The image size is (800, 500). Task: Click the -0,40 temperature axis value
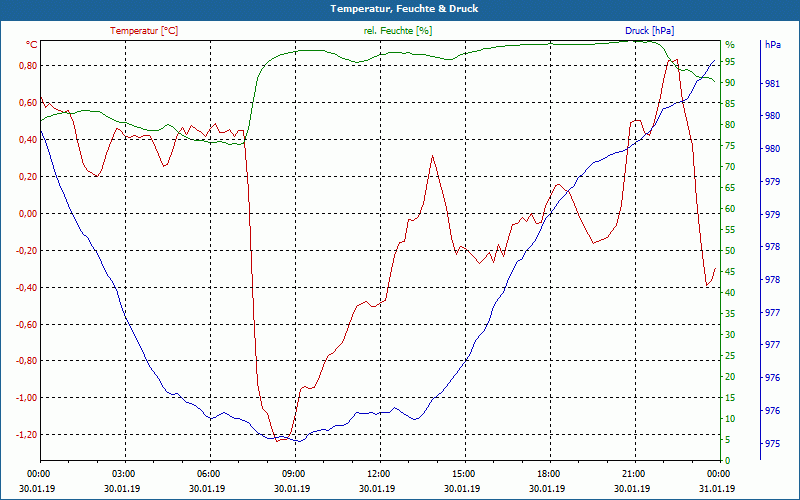click(27, 287)
